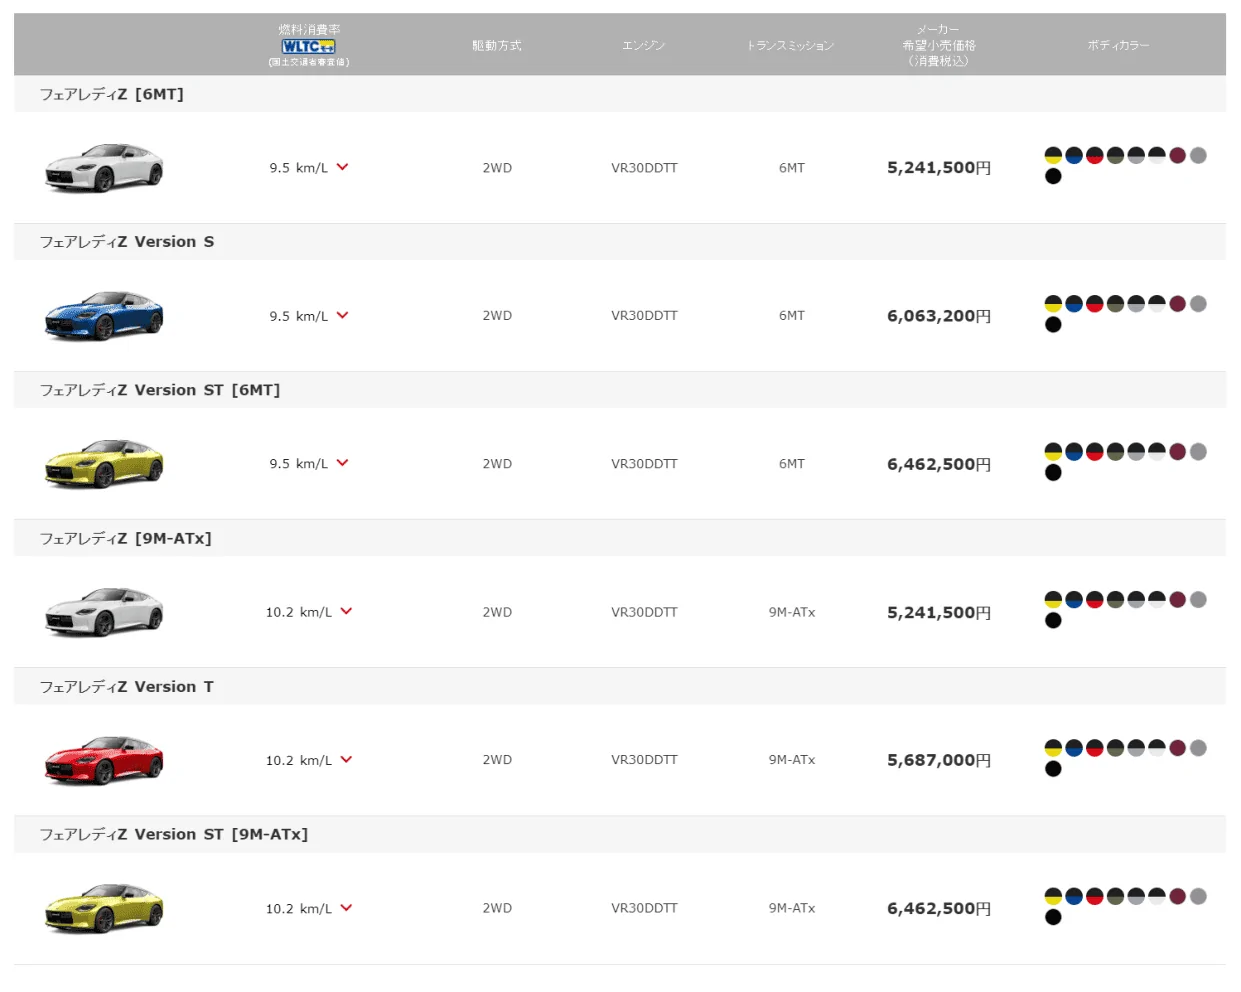Screen dimensions: 1241x992
Task: Pick solid black color for Version ST [6MT]
Action: [1053, 472]
